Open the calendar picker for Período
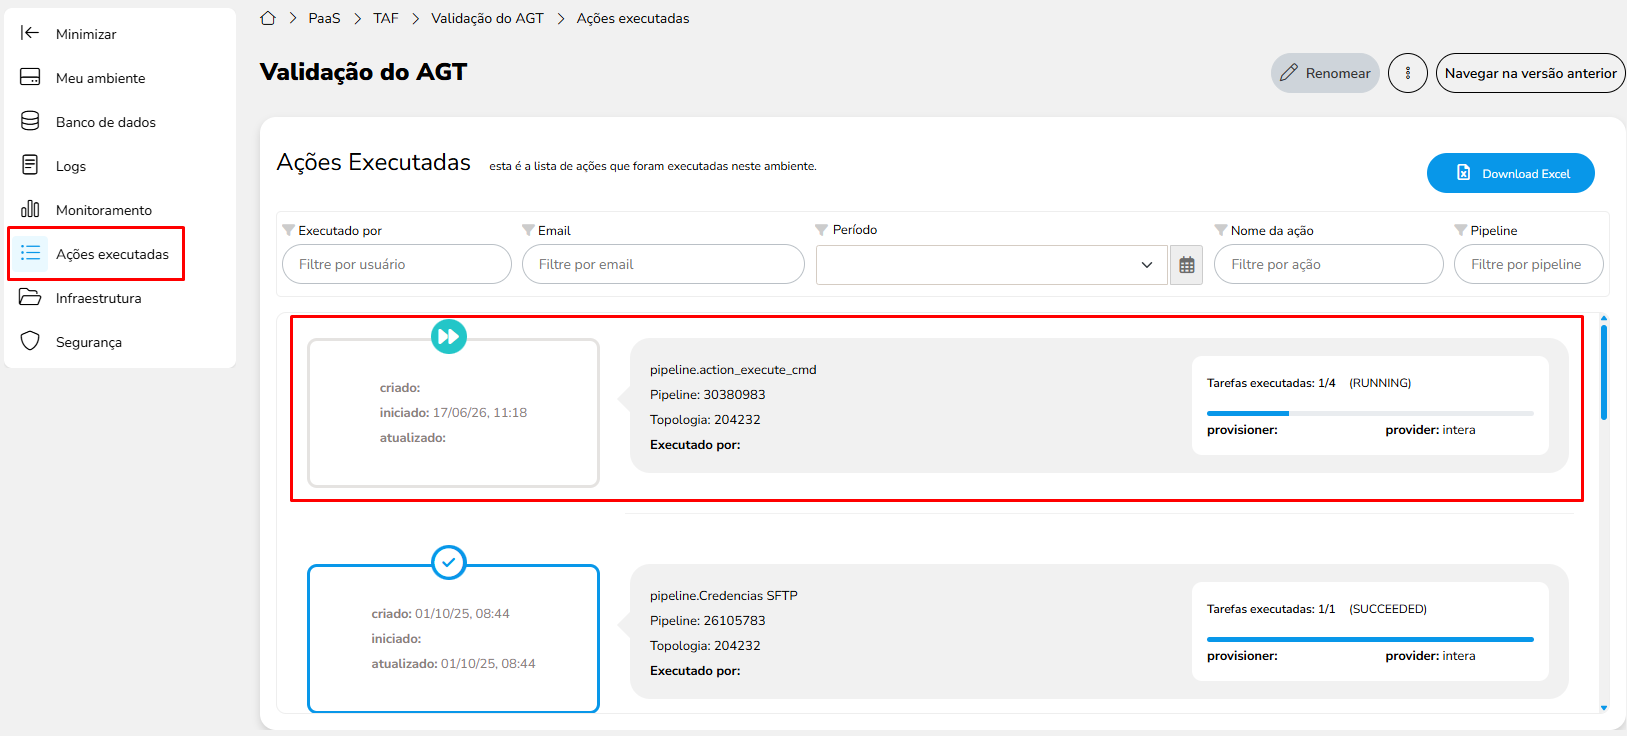This screenshot has width=1627, height=736. click(1187, 265)
